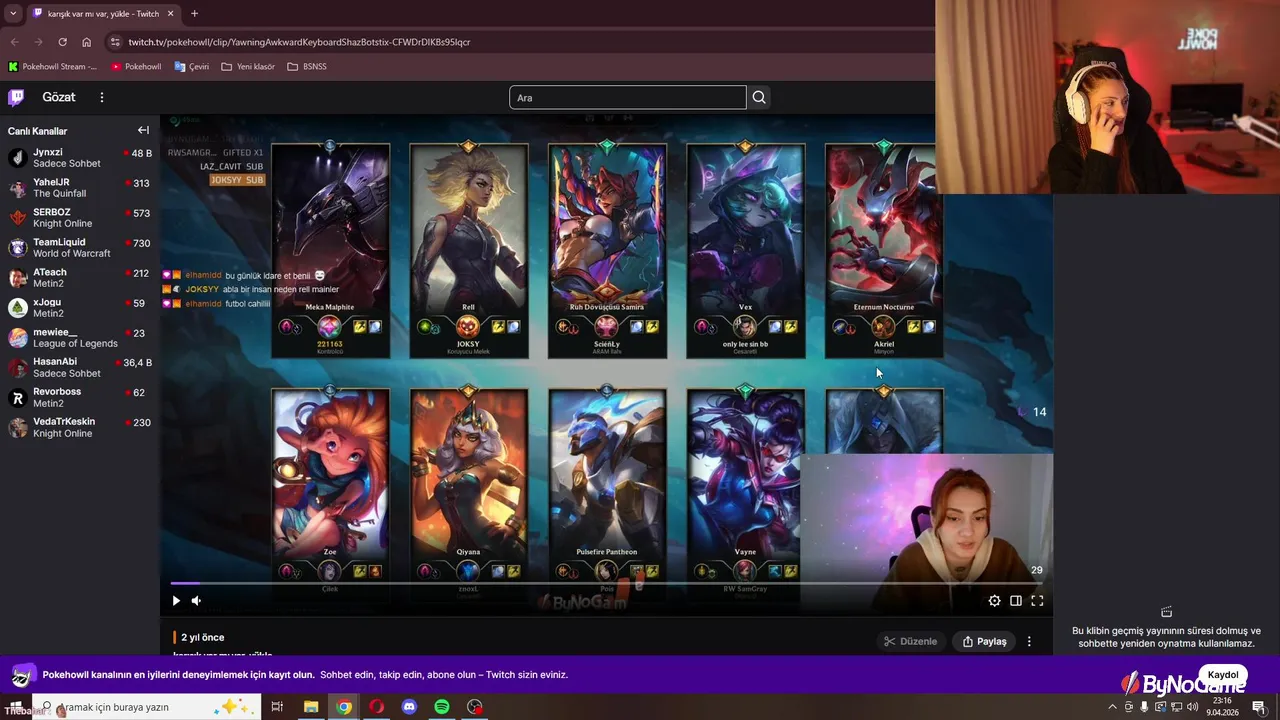Image resolution: width=1280 pixels, height=720 pixels.
Task: Select SERBOZ channel in sidebar
Action: 80,218
